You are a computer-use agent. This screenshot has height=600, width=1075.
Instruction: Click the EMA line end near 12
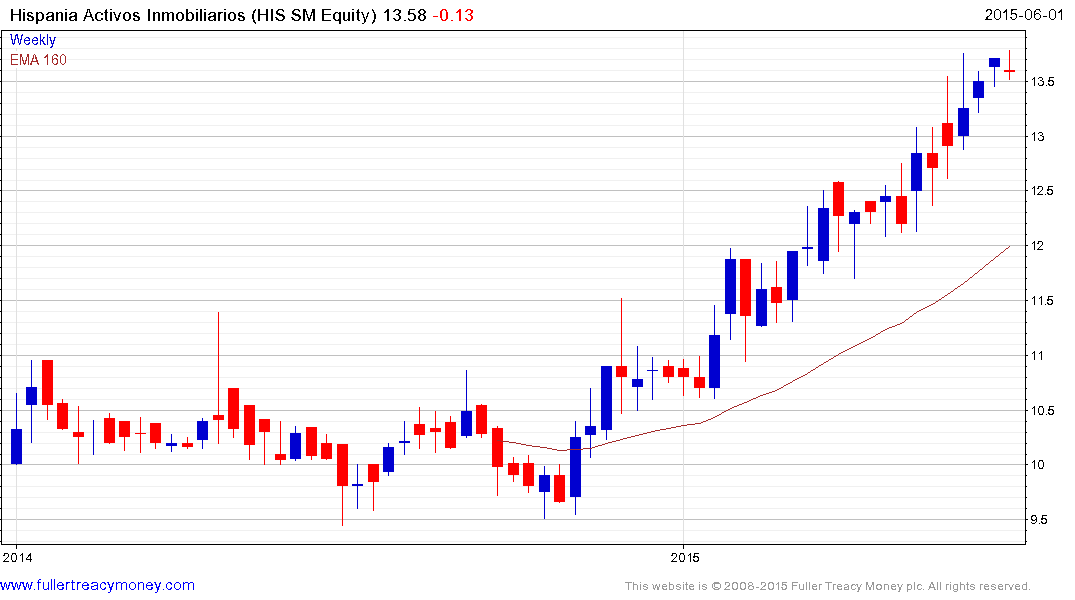1008,247
